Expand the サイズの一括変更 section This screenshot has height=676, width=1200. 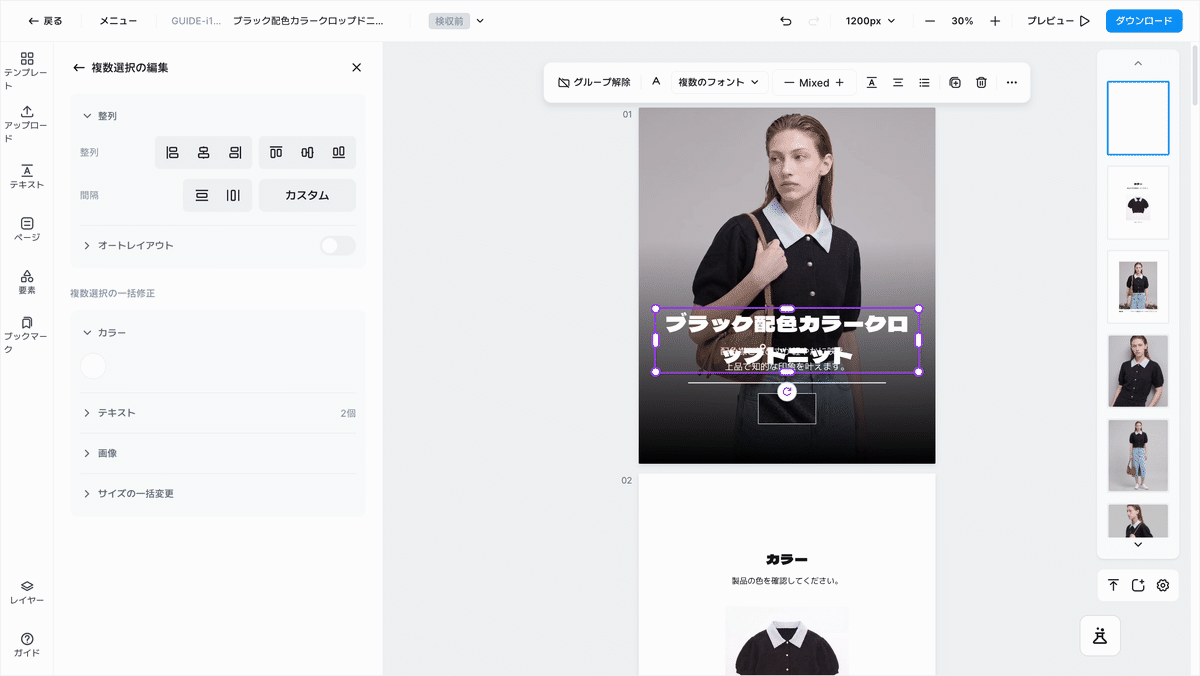coord(87,494)
